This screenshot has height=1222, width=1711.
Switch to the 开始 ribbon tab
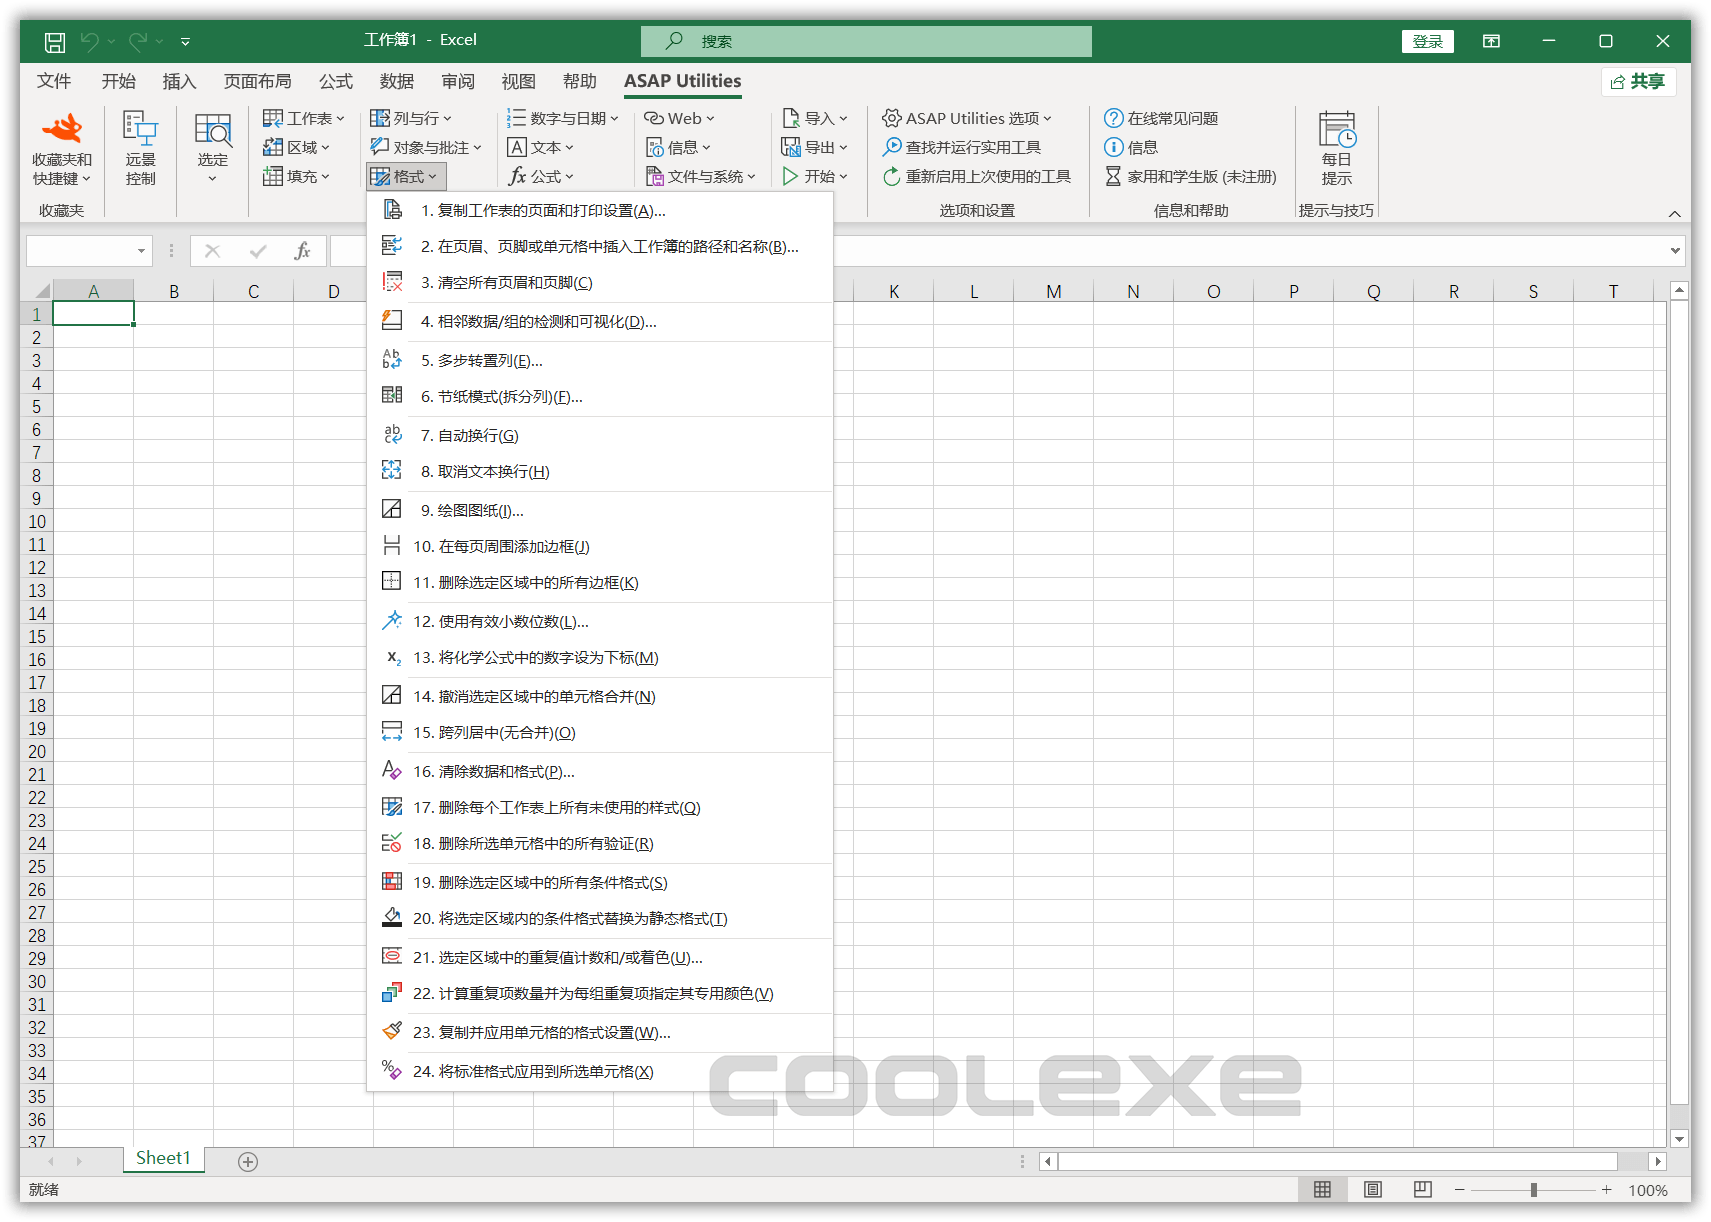(117, 81)
